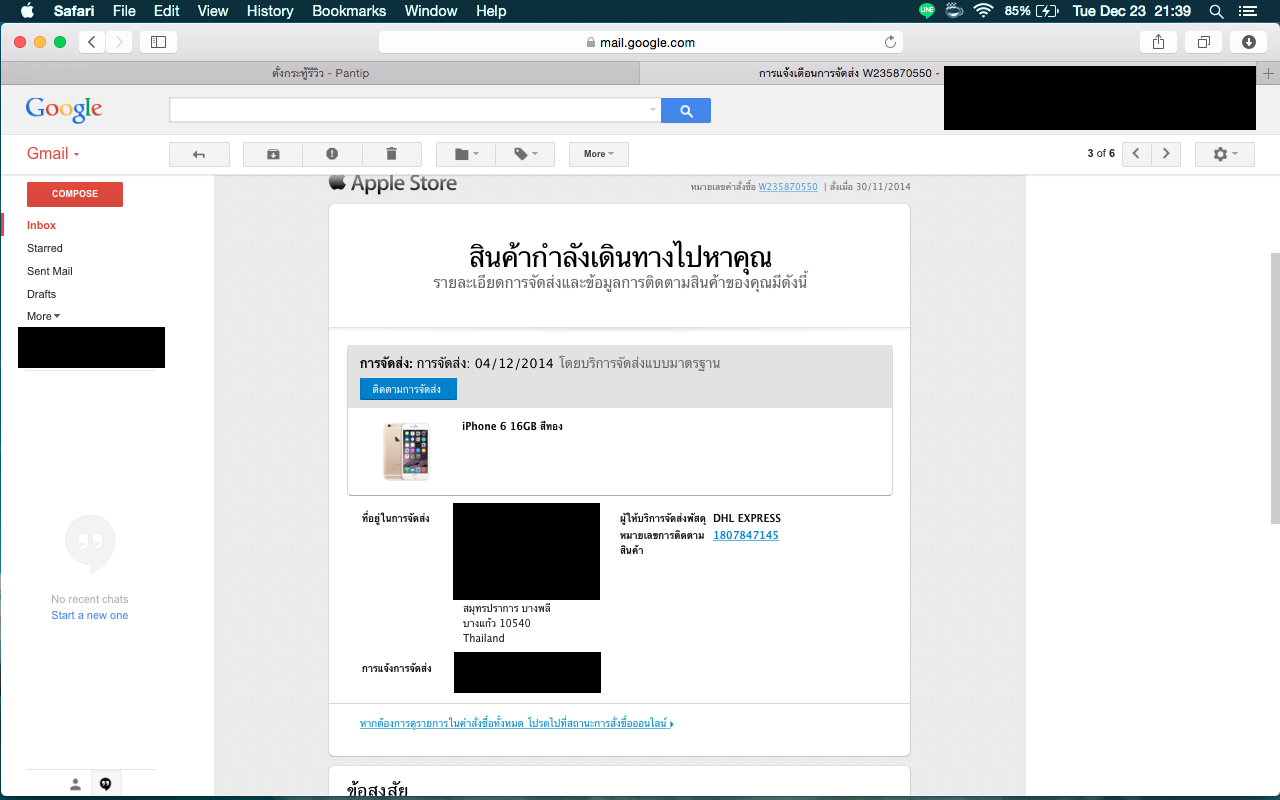1280x800 pixels.
Task: Open Safari downloads list
Action: [x=1249, y=42]
